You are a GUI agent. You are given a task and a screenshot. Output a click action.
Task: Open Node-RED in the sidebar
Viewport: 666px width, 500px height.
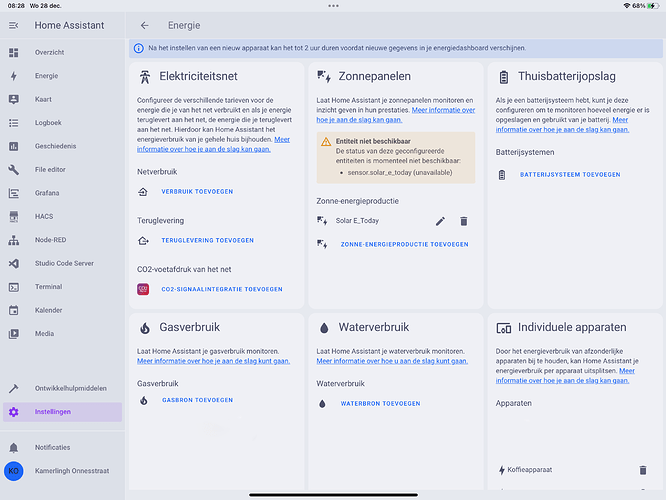(52, 240)
